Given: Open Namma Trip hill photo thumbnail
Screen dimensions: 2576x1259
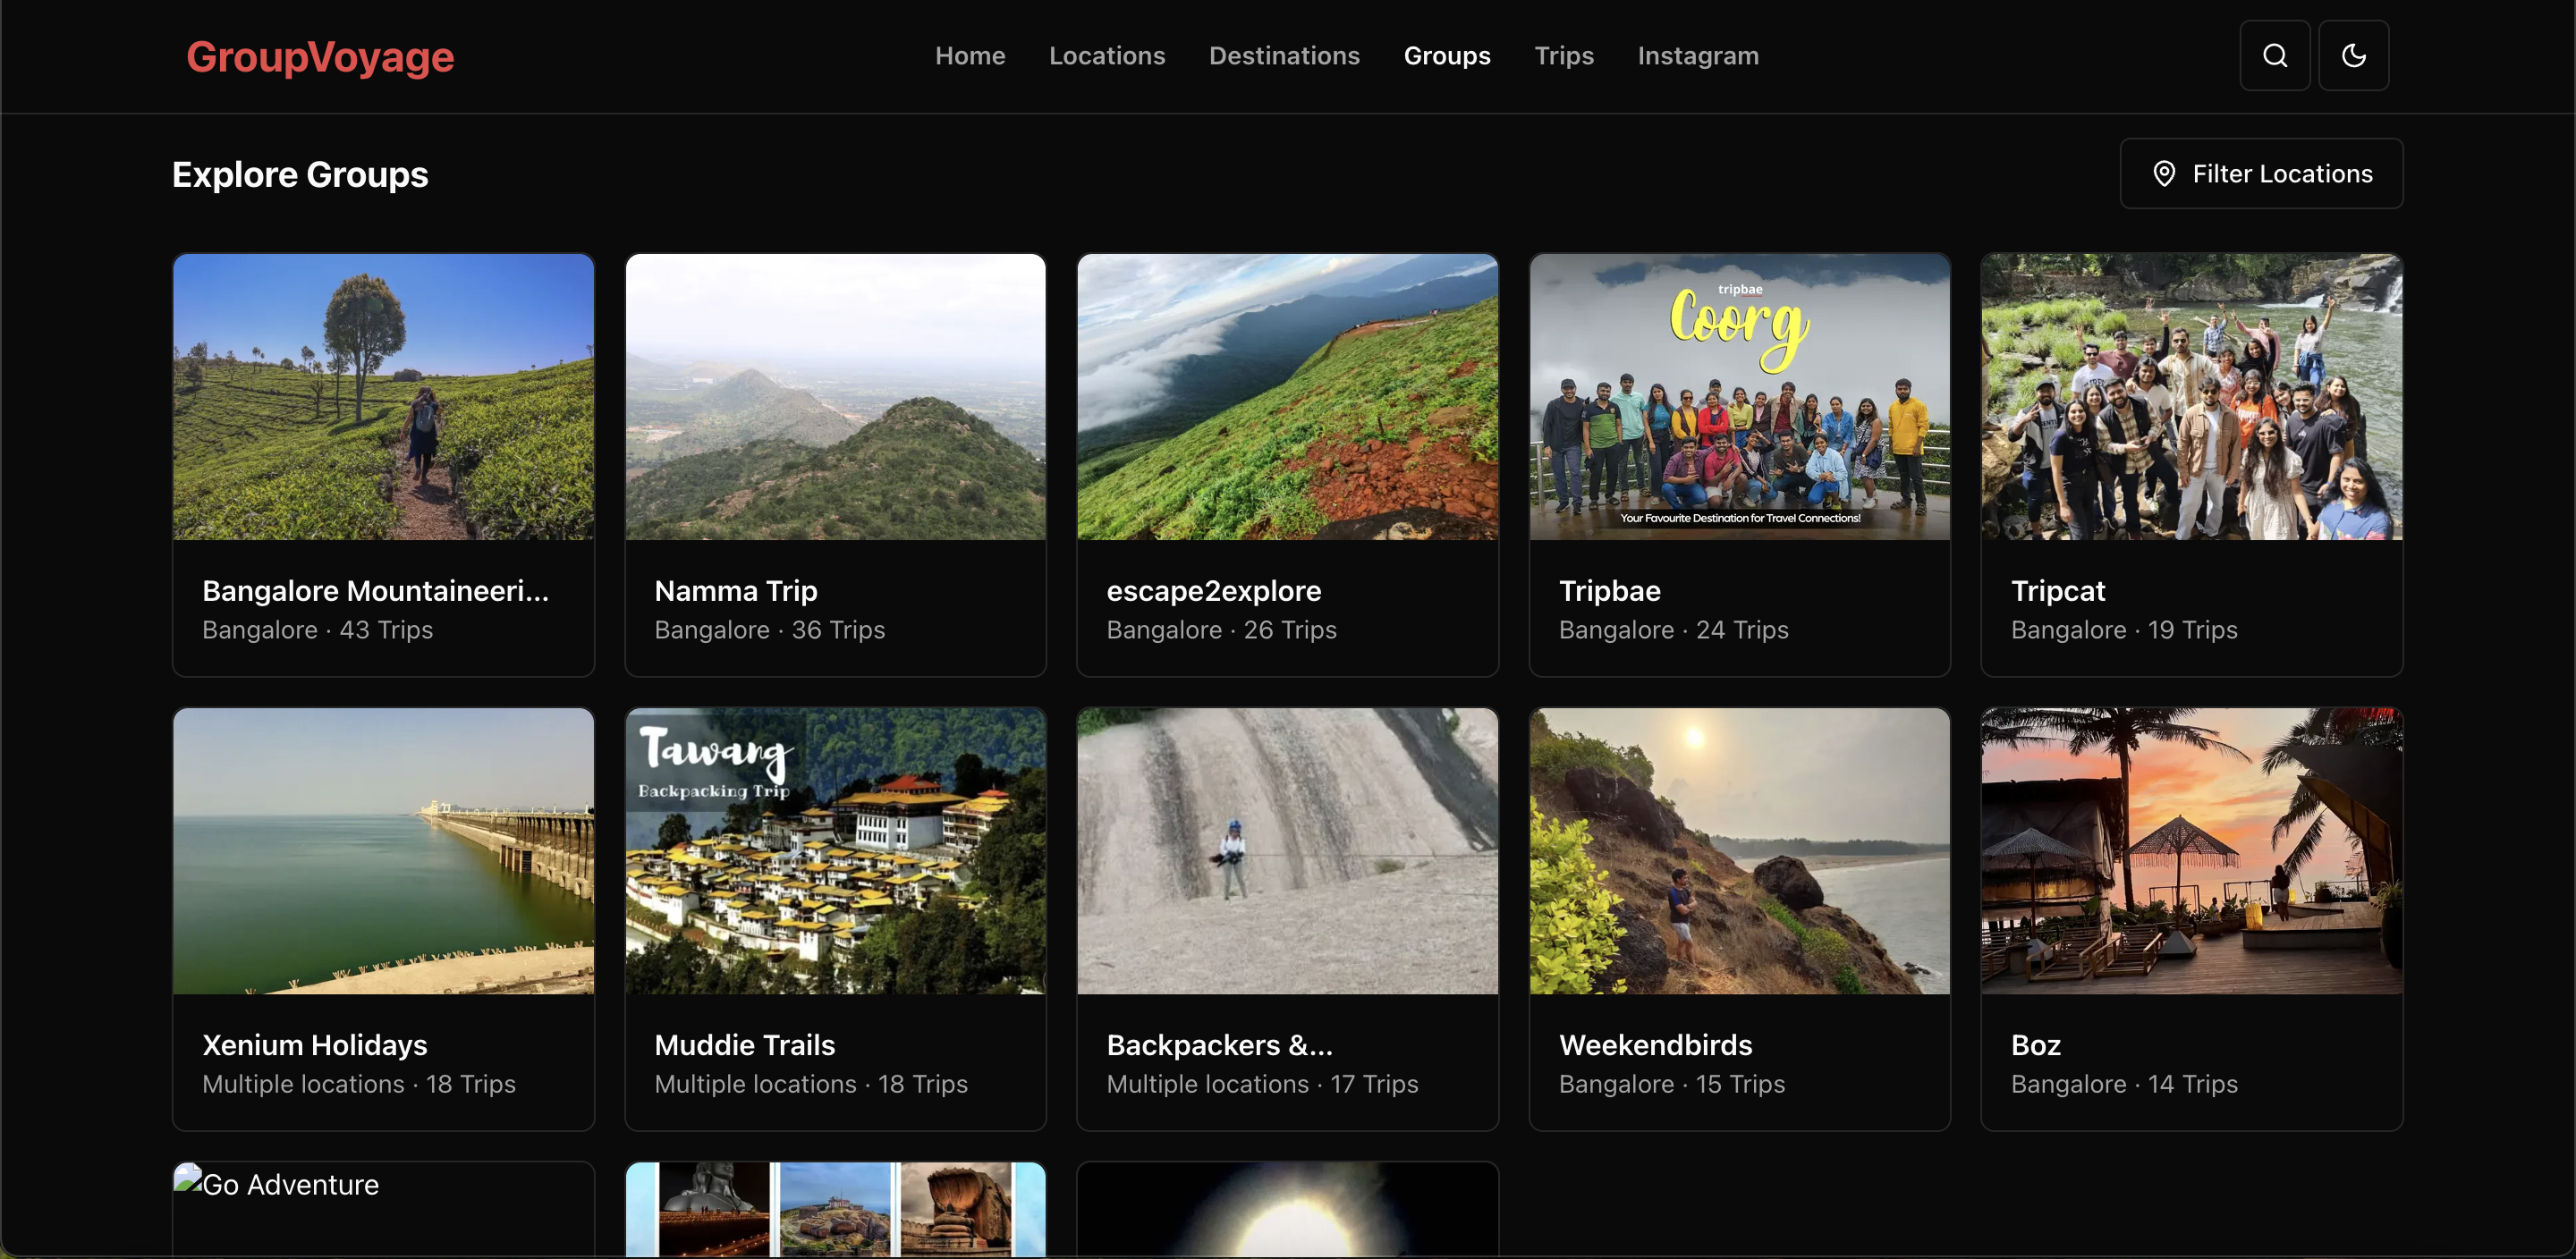Looking at the screenshot, I should 835,397.
